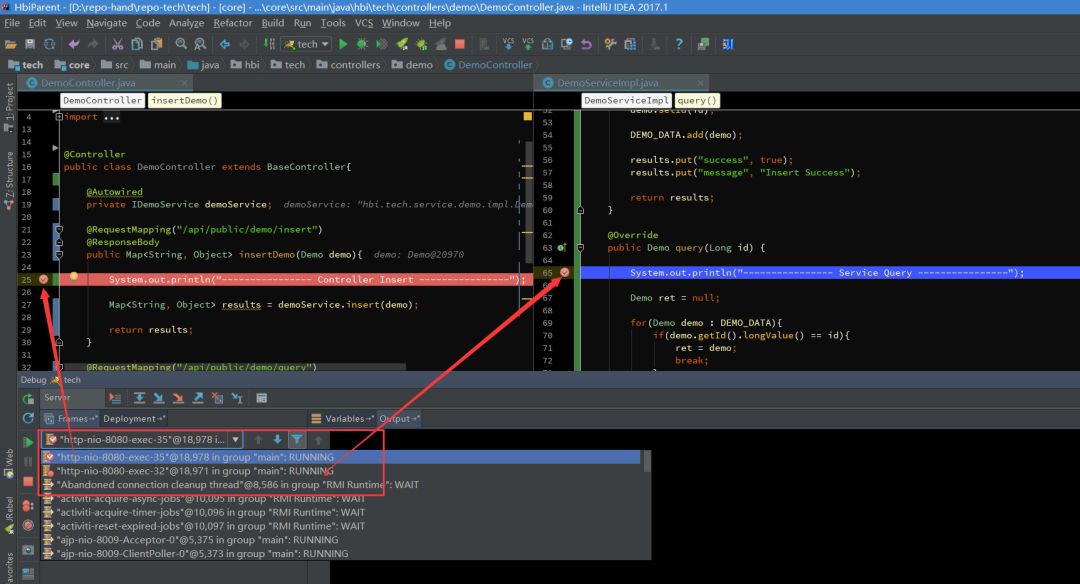Click the Save All icon in the toolbar

(31, 43)
